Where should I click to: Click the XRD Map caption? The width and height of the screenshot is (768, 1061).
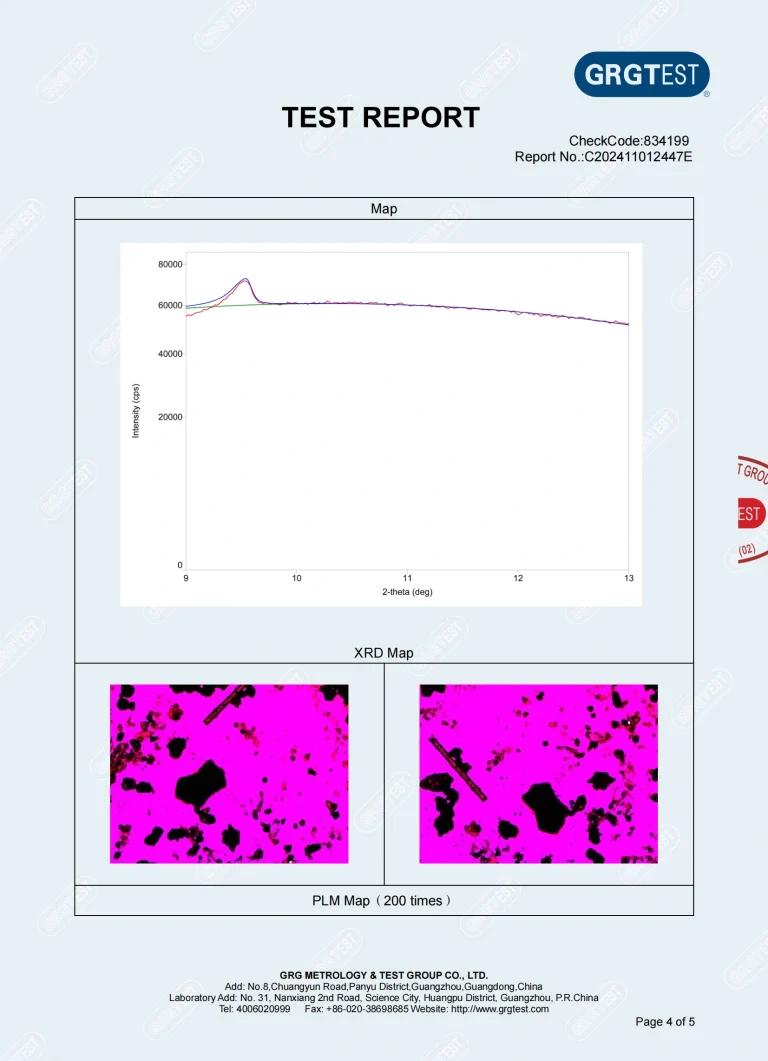pos(384,653)
